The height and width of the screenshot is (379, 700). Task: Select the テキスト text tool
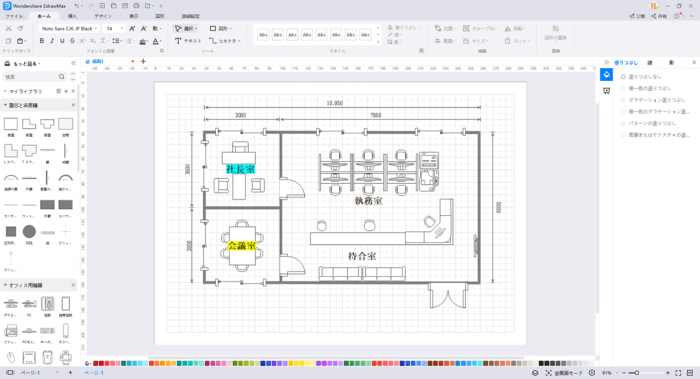point(188,41)
